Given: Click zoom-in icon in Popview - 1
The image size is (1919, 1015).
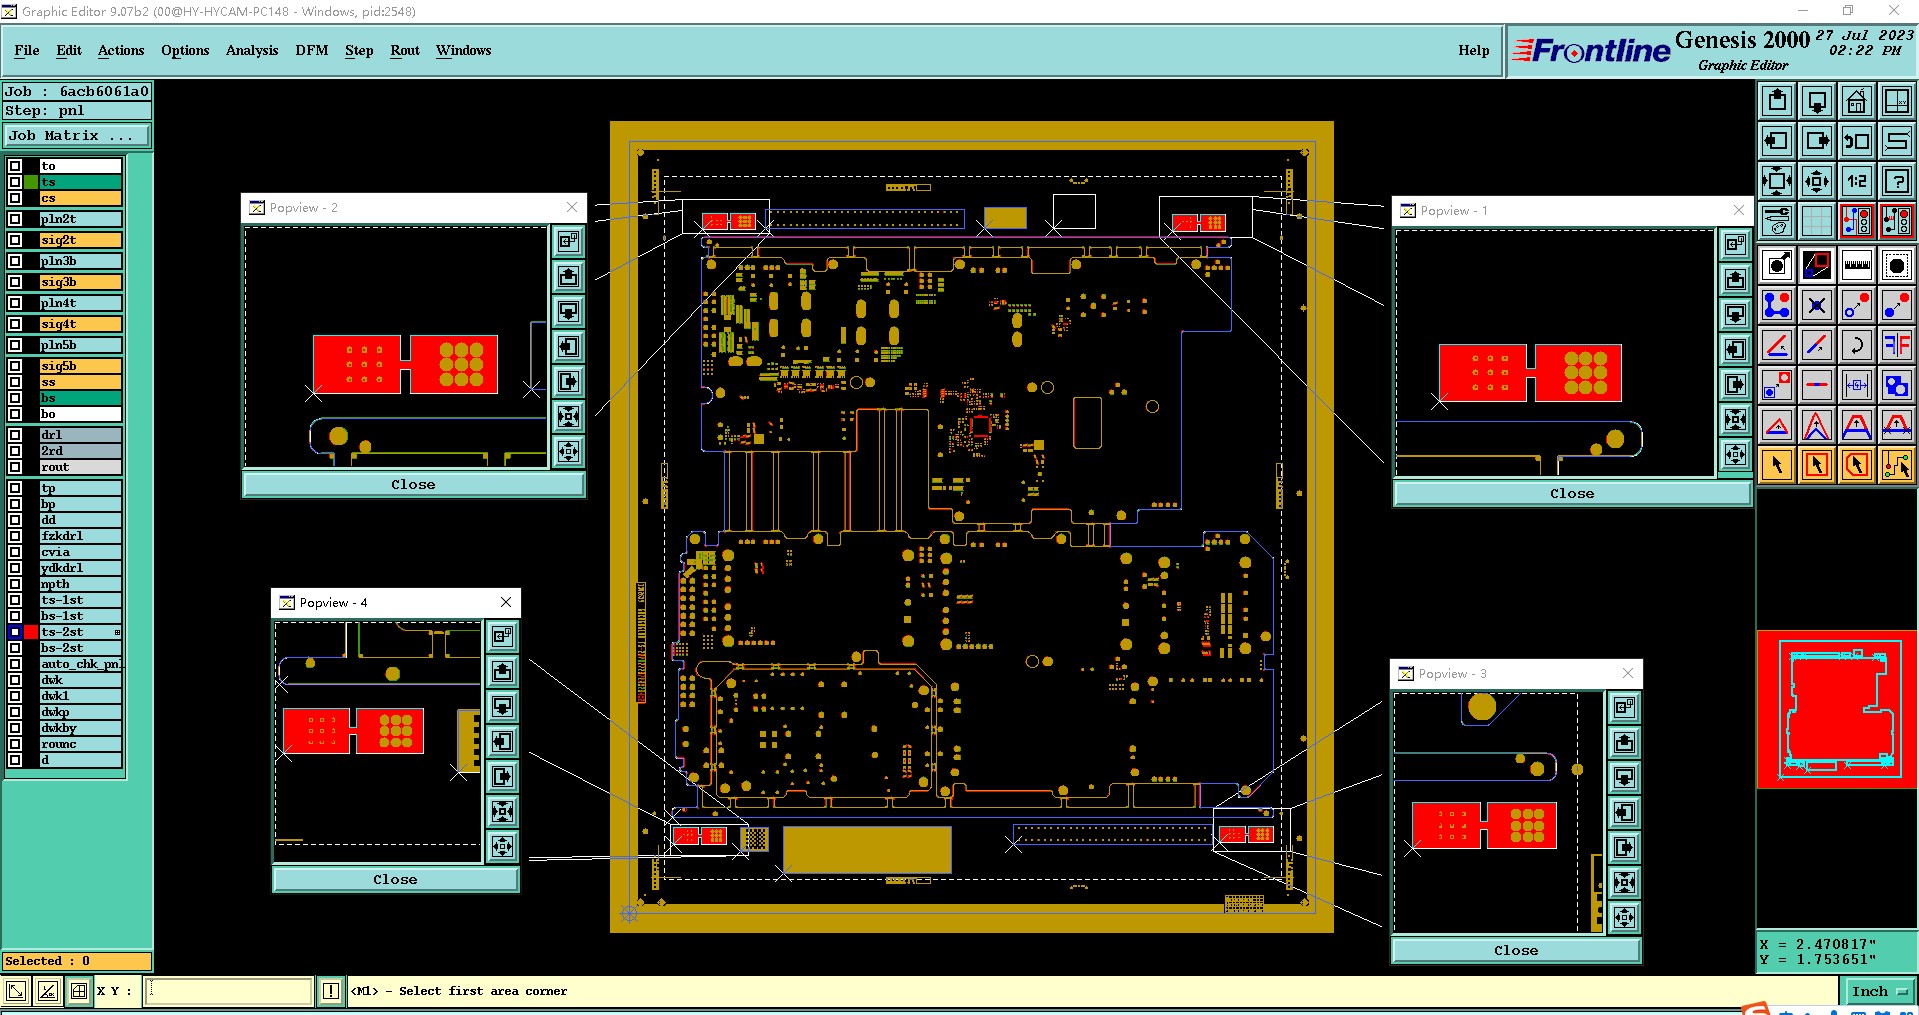Looking at the screenshot, I should tap(1736, 419).
